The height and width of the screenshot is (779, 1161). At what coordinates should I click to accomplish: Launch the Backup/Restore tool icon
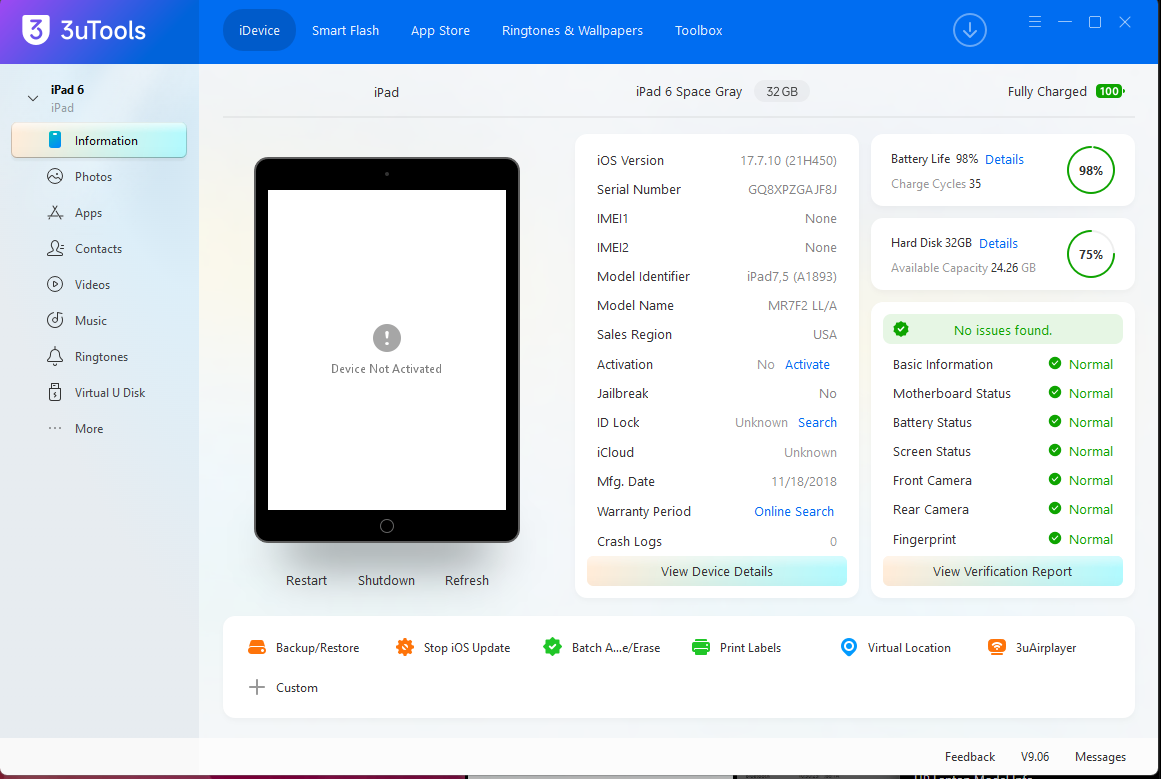[257, 647]
